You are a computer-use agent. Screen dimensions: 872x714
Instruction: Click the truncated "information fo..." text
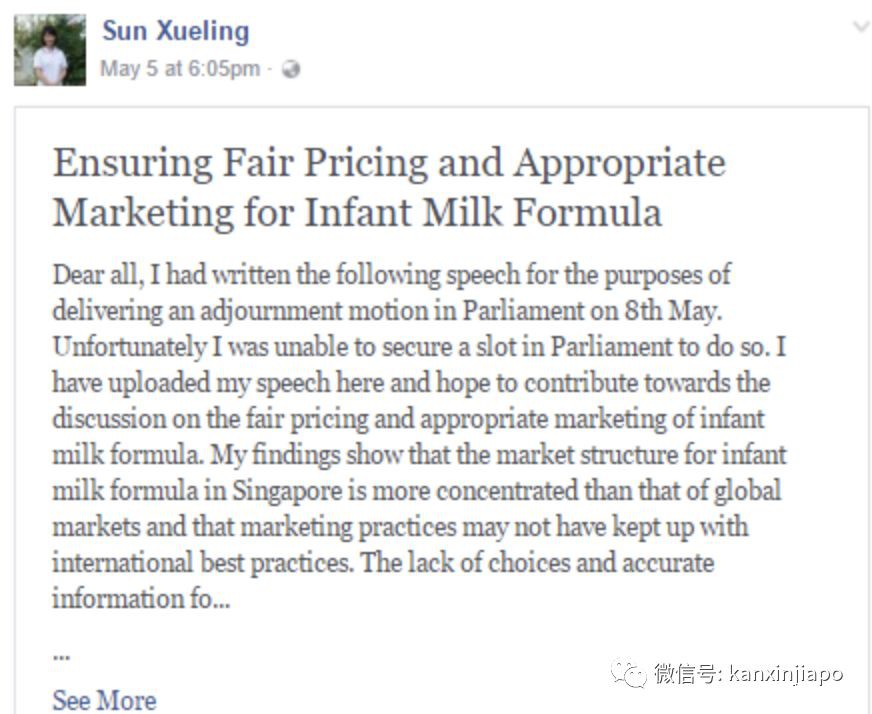click(141, 599)
